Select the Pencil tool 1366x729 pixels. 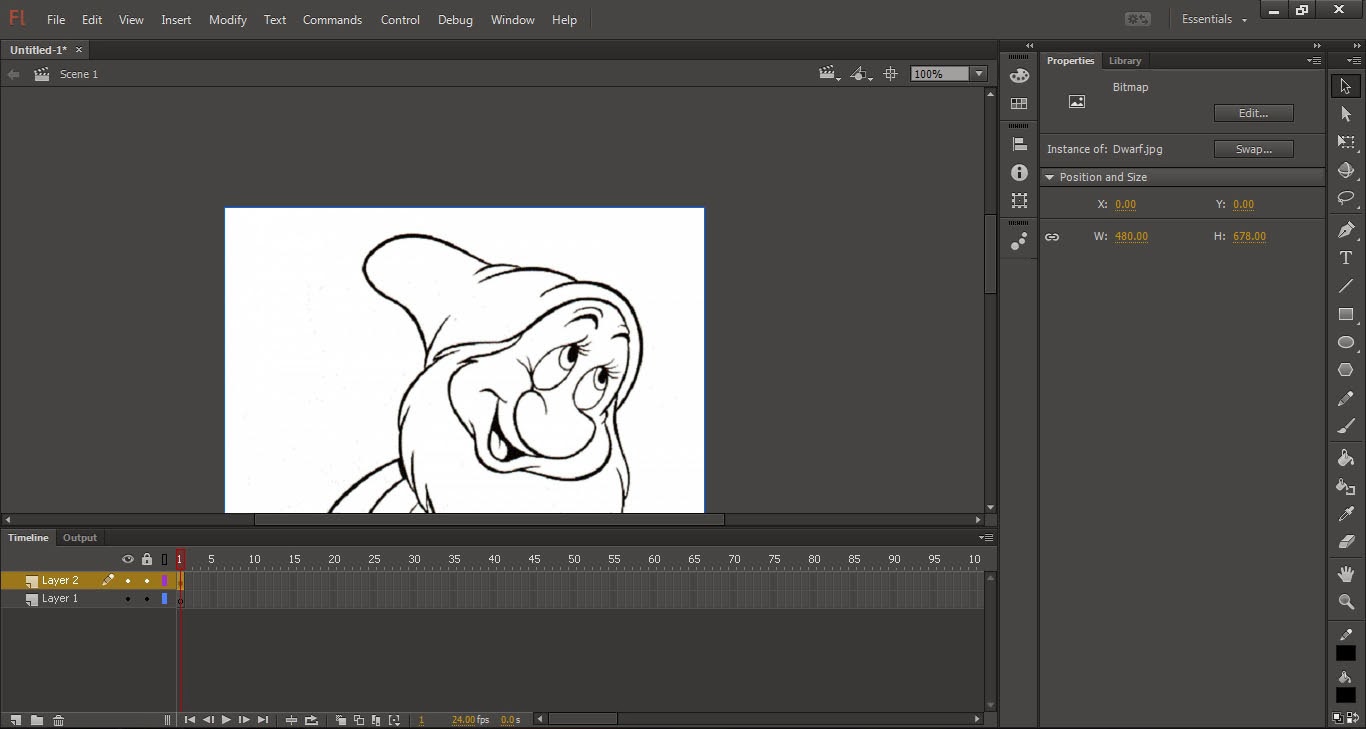click(1346, 398)
